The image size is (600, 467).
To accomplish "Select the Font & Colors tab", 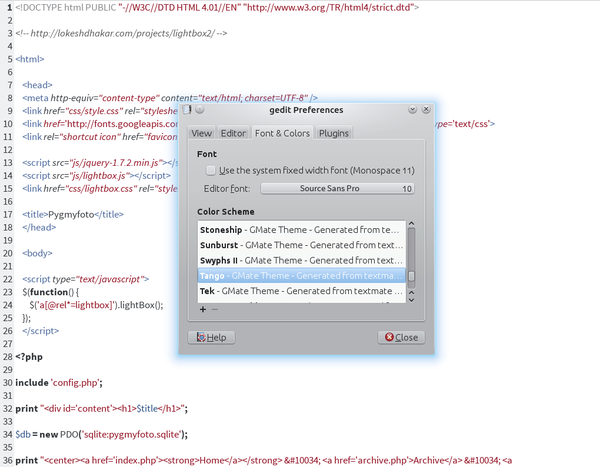I will tap(282, 133).
